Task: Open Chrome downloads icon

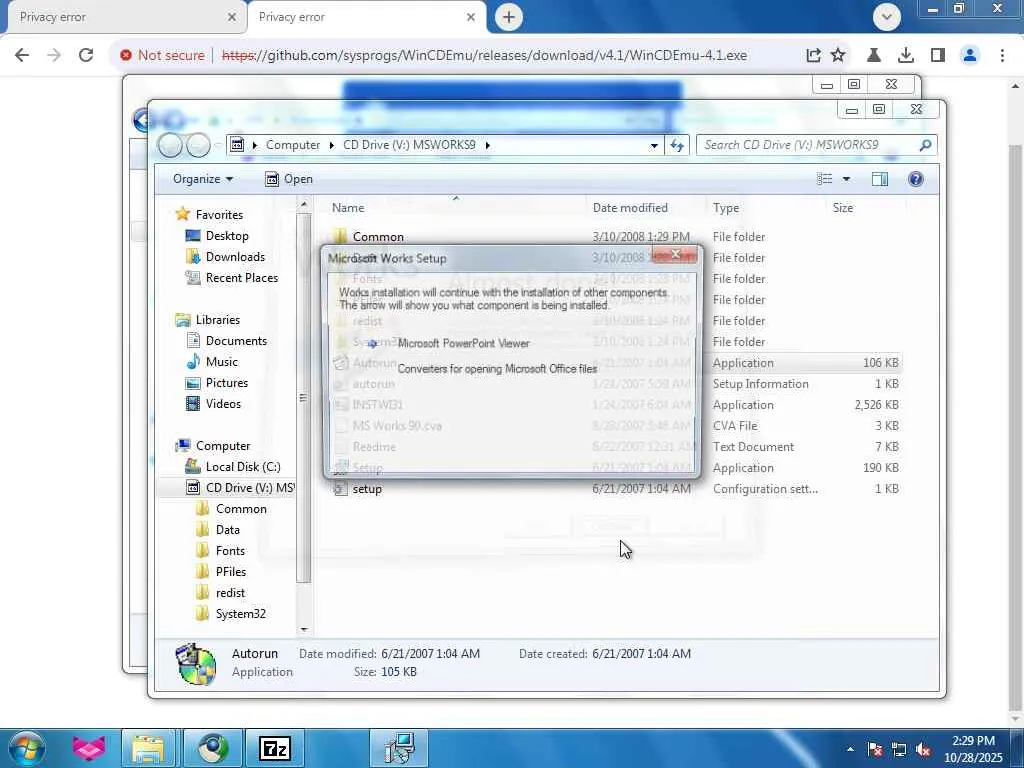Action: pyautogui.click(x=906, y=56)
